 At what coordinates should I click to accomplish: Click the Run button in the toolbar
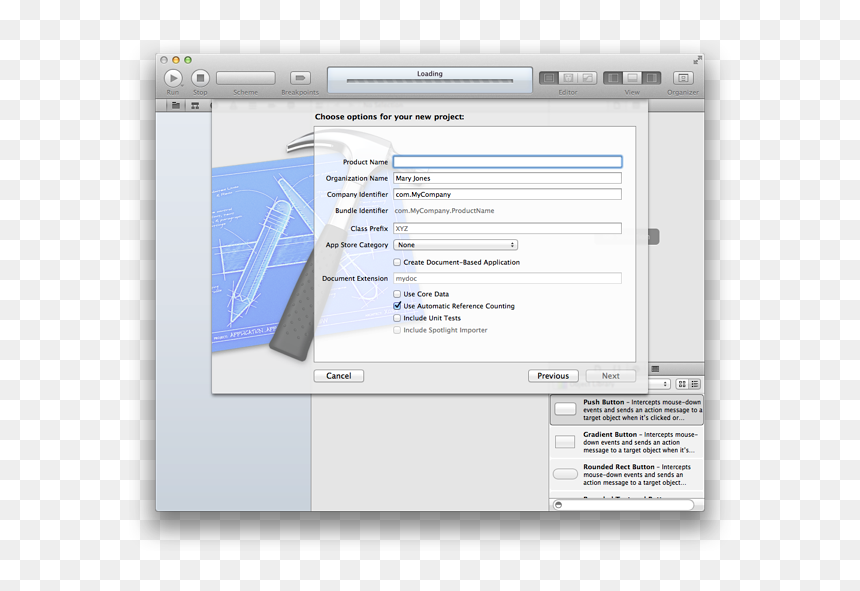pos(173,78)
